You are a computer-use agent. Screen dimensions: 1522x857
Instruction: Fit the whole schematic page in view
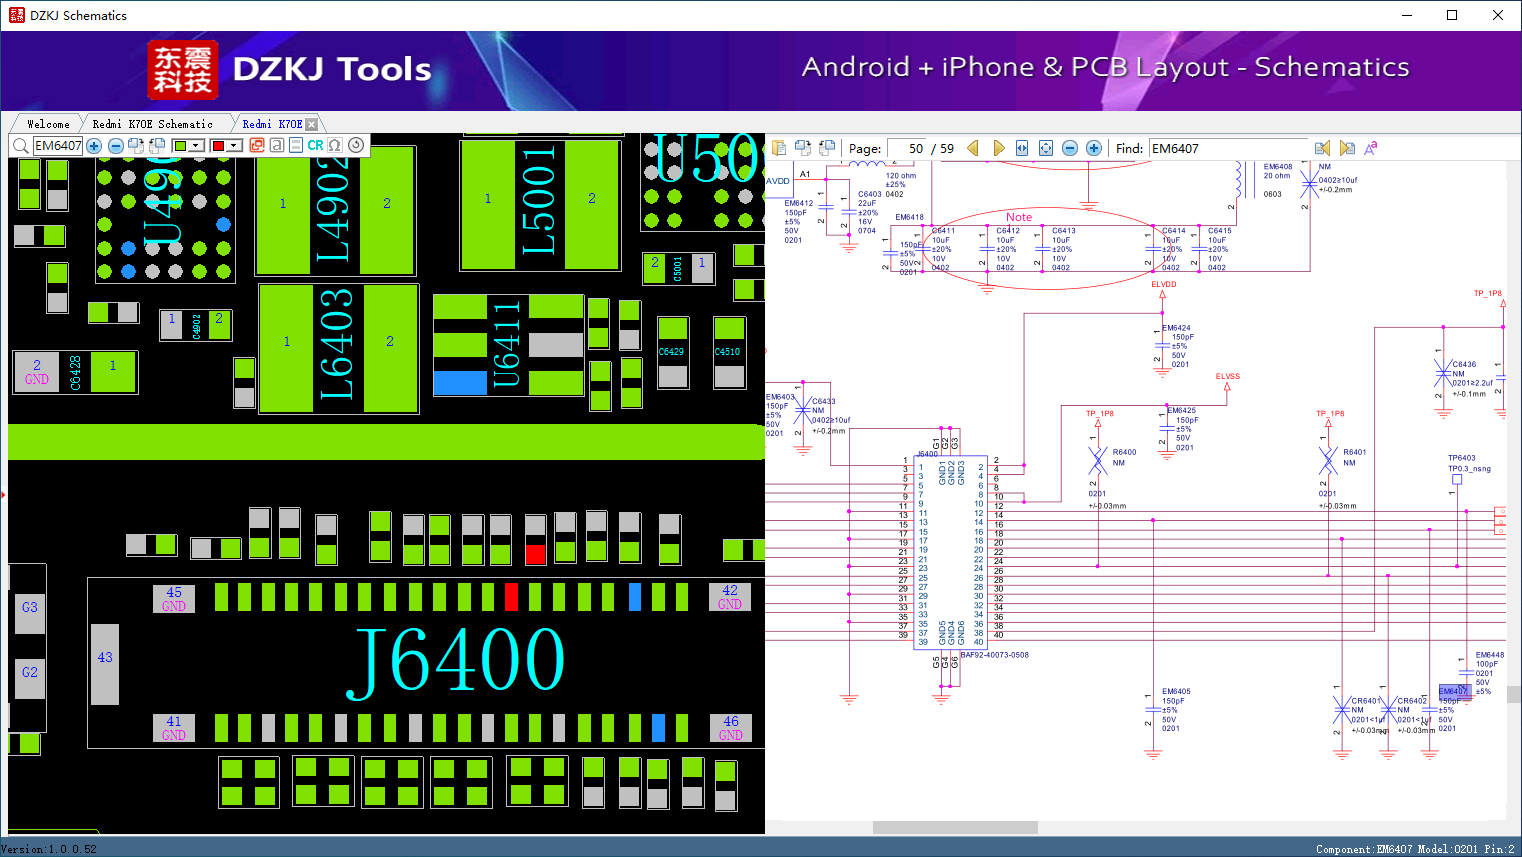1046,148
